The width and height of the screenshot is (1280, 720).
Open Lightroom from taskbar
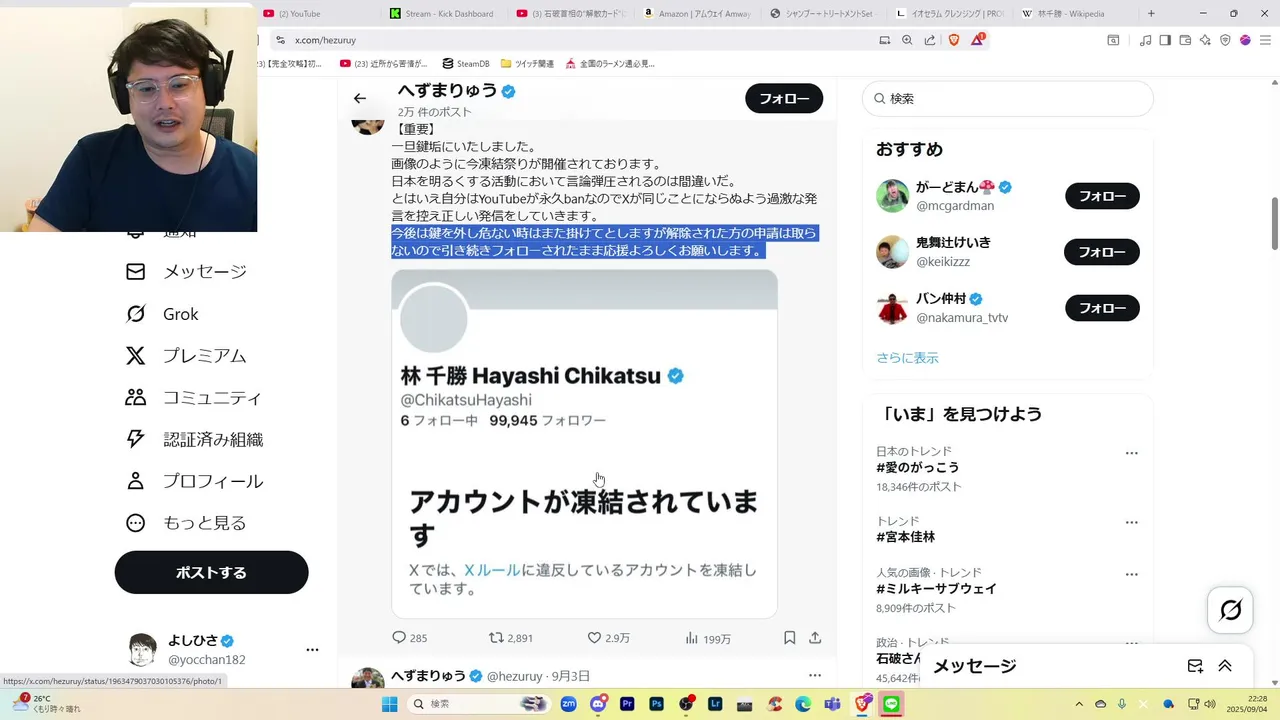715,704
